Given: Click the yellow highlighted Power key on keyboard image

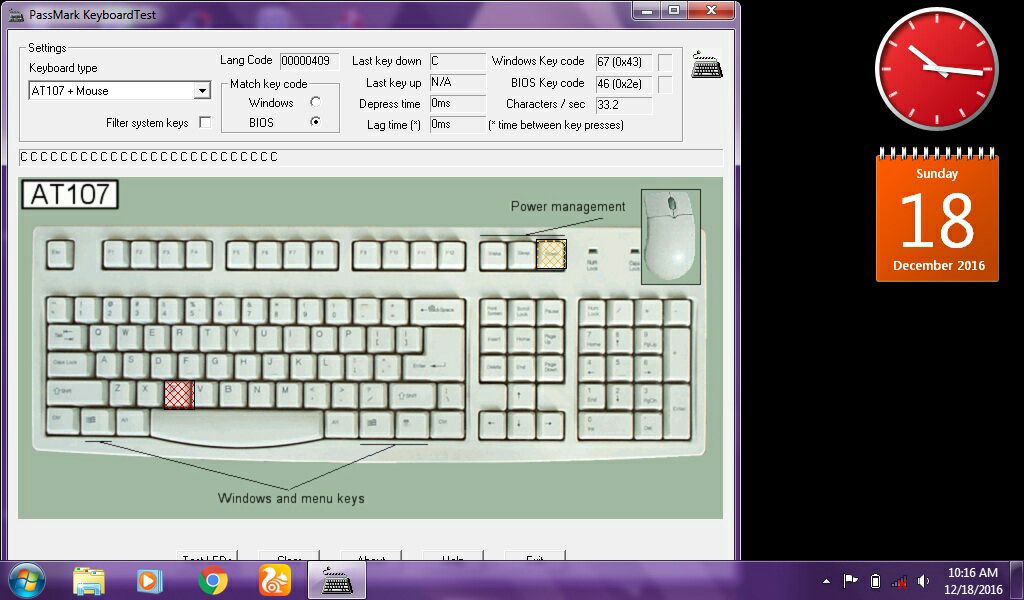Looking at the screenshot, I should point(551,255).
